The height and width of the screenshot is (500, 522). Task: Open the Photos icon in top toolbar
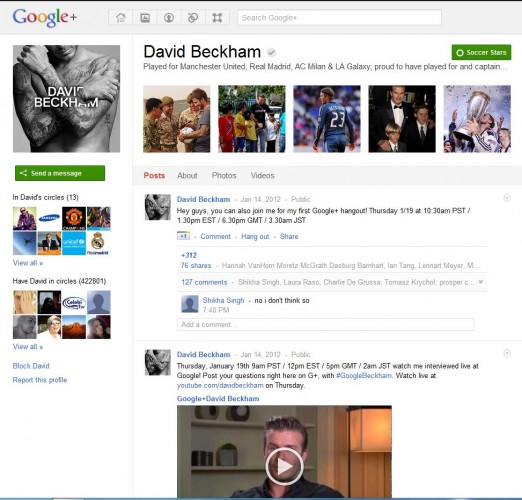[x=145, y=17]
